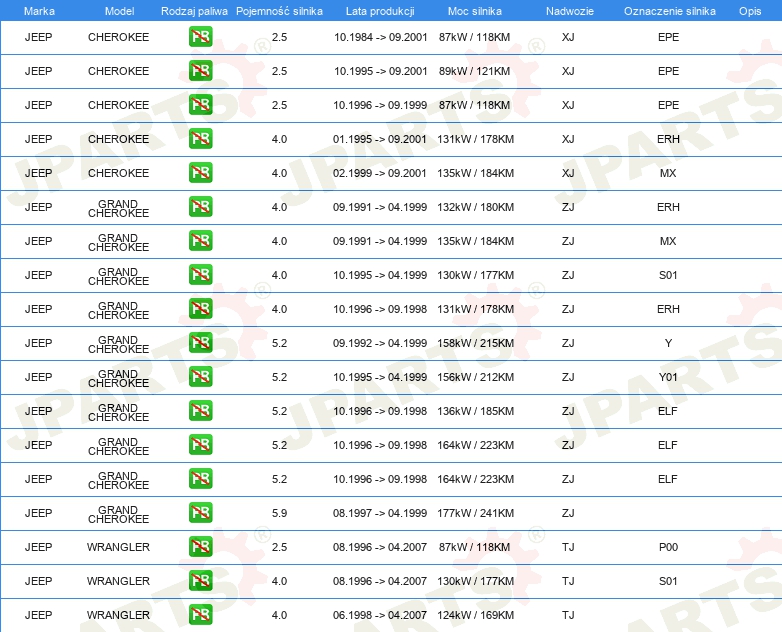782x632 pixels.
Task: Select the engine capacity value 5.9
Action: click(x=279, y=513)
